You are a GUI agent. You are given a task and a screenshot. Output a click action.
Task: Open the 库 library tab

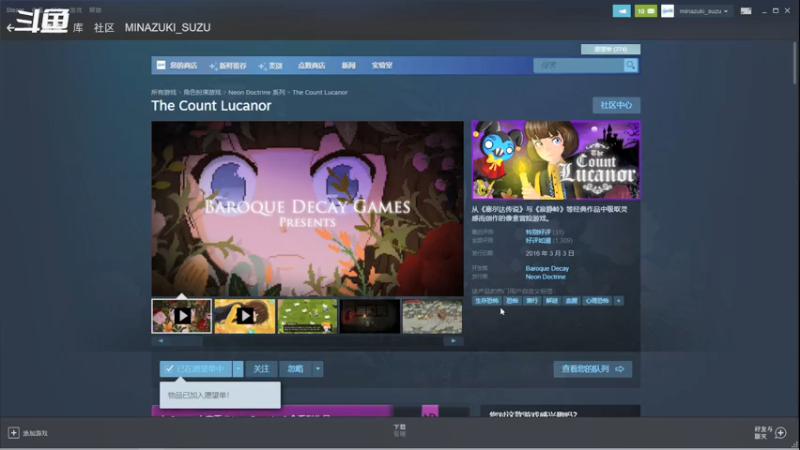[78, 28]
